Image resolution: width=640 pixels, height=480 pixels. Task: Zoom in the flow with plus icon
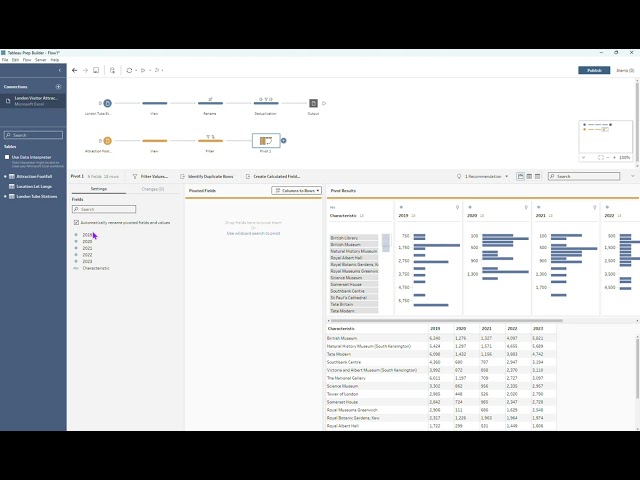pyautogui.click(x=614, y=158)
